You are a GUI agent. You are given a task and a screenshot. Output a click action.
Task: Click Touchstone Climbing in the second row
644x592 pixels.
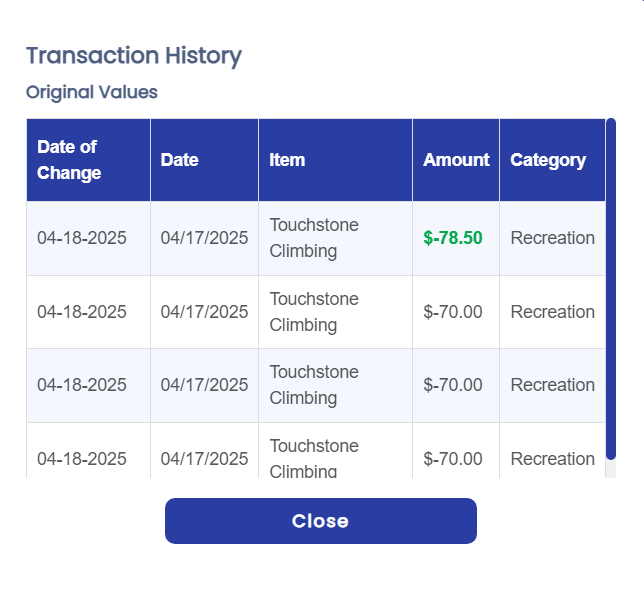314,312
